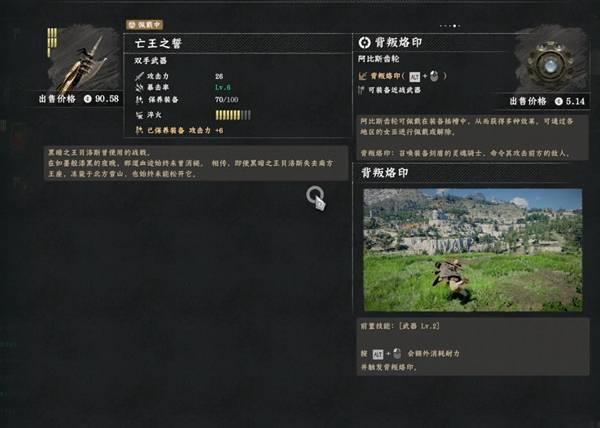Image resolution: width=600 pixels, height=428 pixels.
Task: Select the highlighted page indicator dot
Action: pyautogui.click(x=454, y=26)
